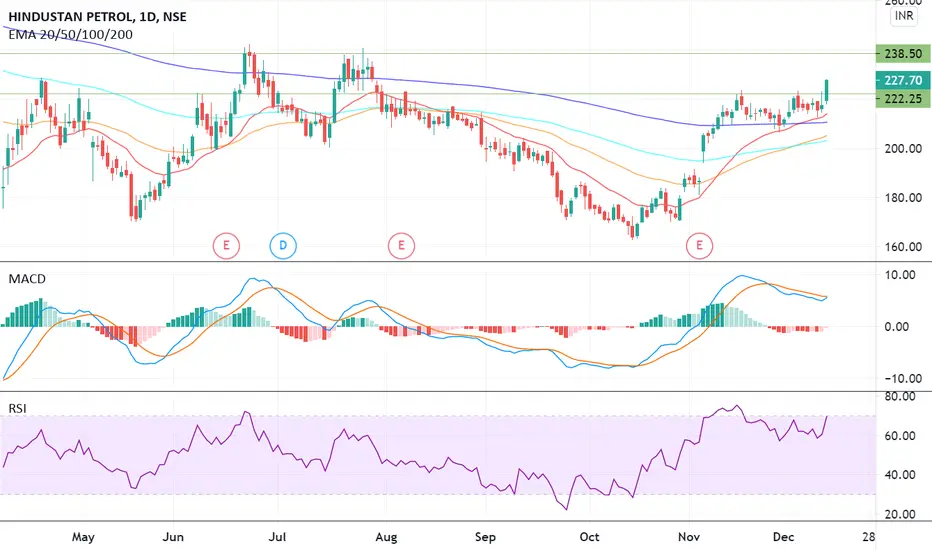
Task: Click the RSI 40.00 axis label
Action: pos(900,474)
